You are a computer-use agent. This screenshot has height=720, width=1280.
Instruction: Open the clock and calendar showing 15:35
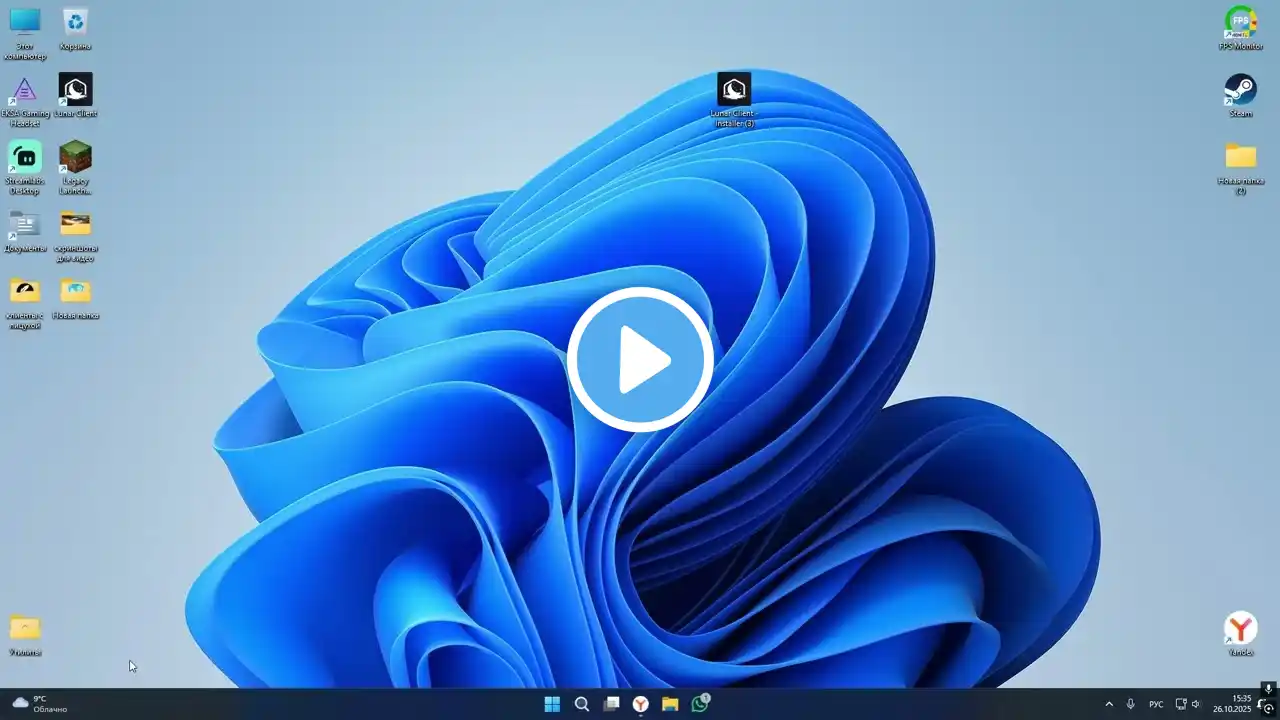1233,704
